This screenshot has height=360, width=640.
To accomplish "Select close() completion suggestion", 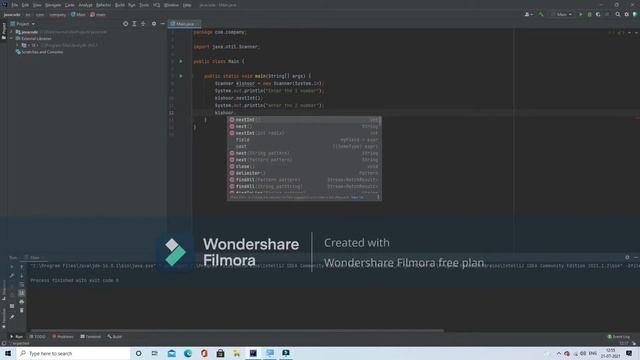I will coord(304,167).
